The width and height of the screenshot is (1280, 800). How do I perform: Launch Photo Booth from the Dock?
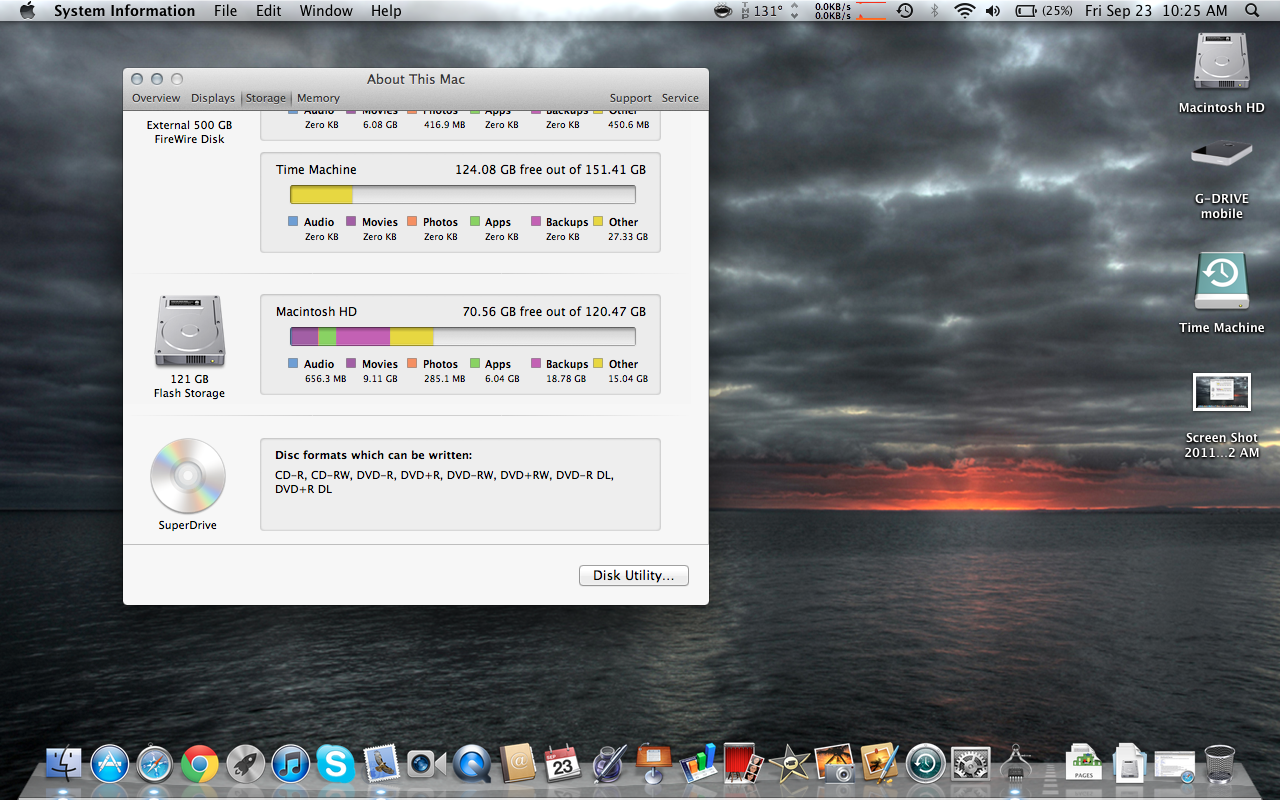pos(744,765)
